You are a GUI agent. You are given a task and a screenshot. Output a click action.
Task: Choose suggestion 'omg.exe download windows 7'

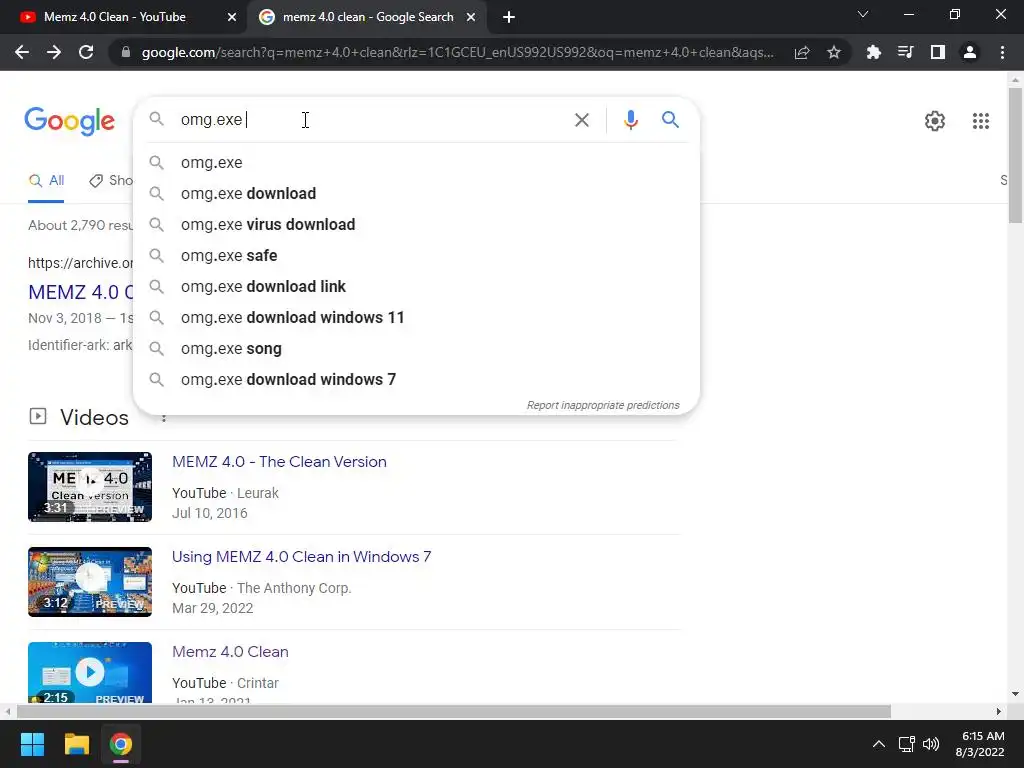point(416,379)
